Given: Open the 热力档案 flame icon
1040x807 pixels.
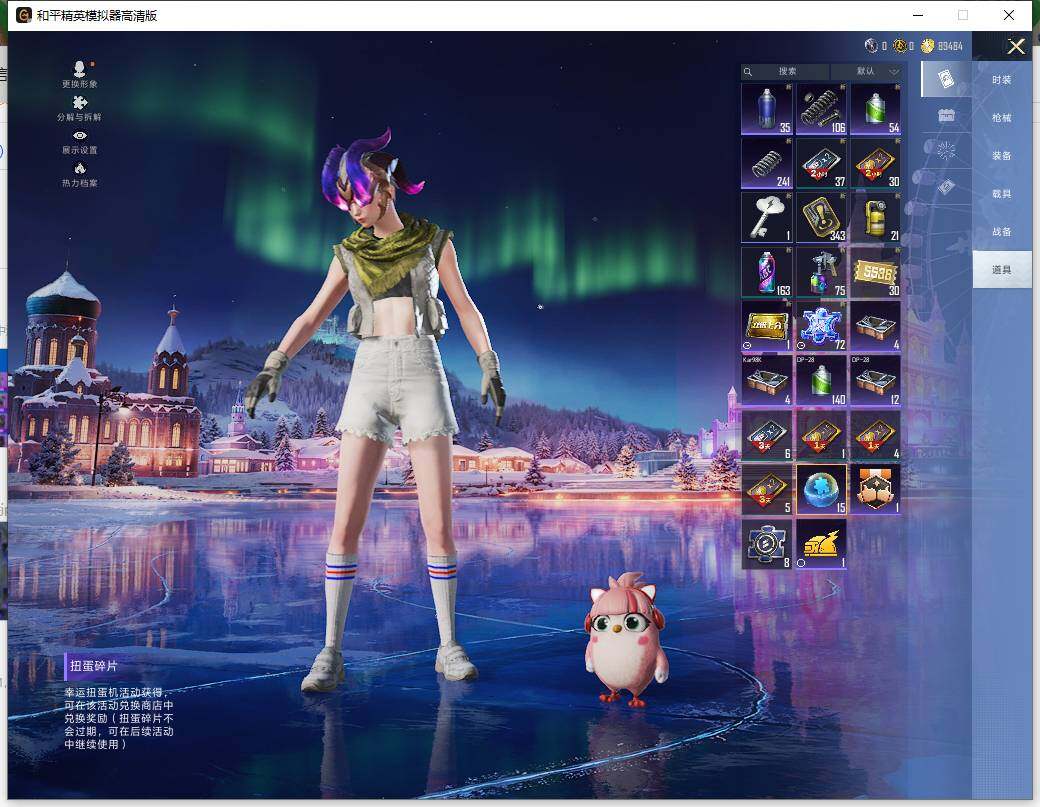Looking at the screenshot, I should [80, 168].
